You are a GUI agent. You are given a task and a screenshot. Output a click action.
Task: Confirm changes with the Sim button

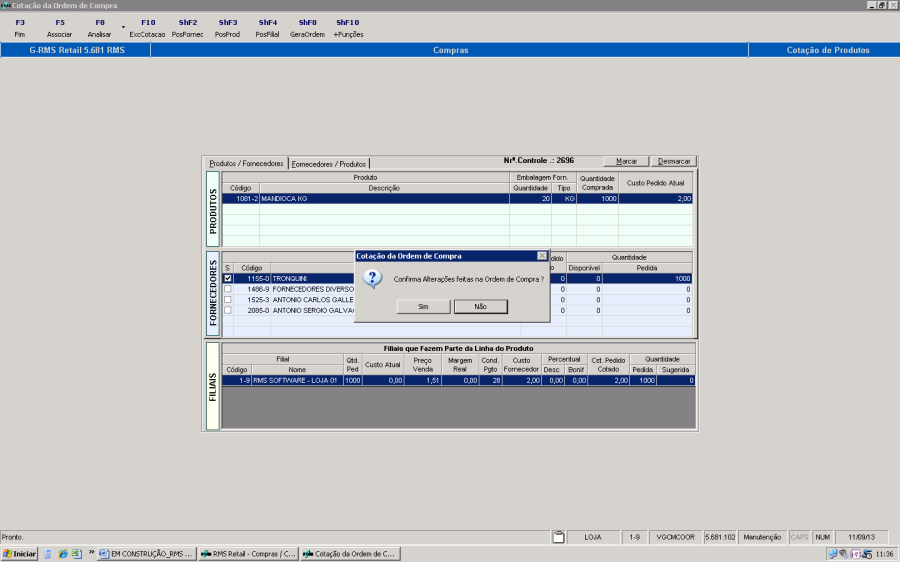click(422, 307)
